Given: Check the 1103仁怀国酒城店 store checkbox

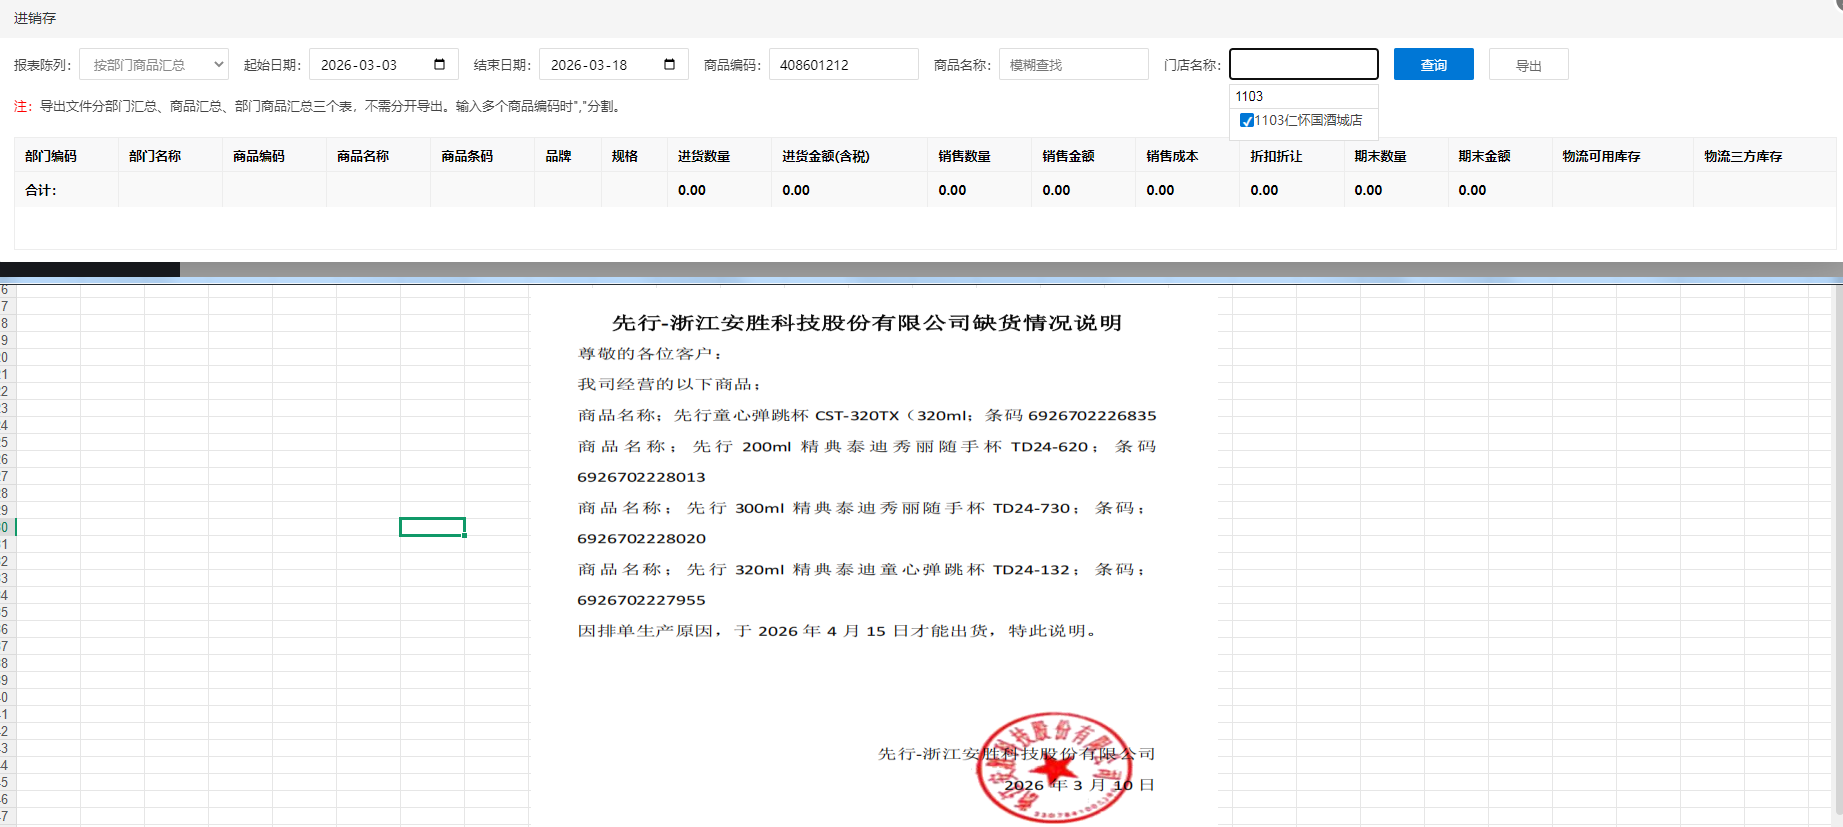Looking at the screenshot, I should pos(1247,121).
